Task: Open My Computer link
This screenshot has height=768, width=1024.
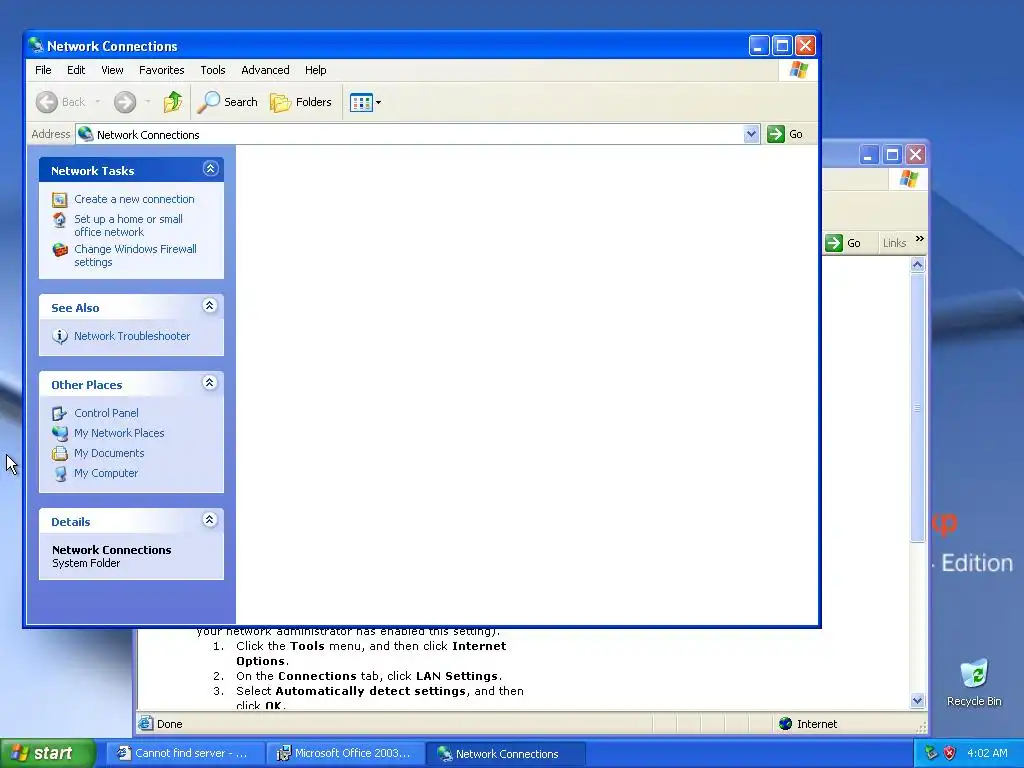Action: point(106,473)
